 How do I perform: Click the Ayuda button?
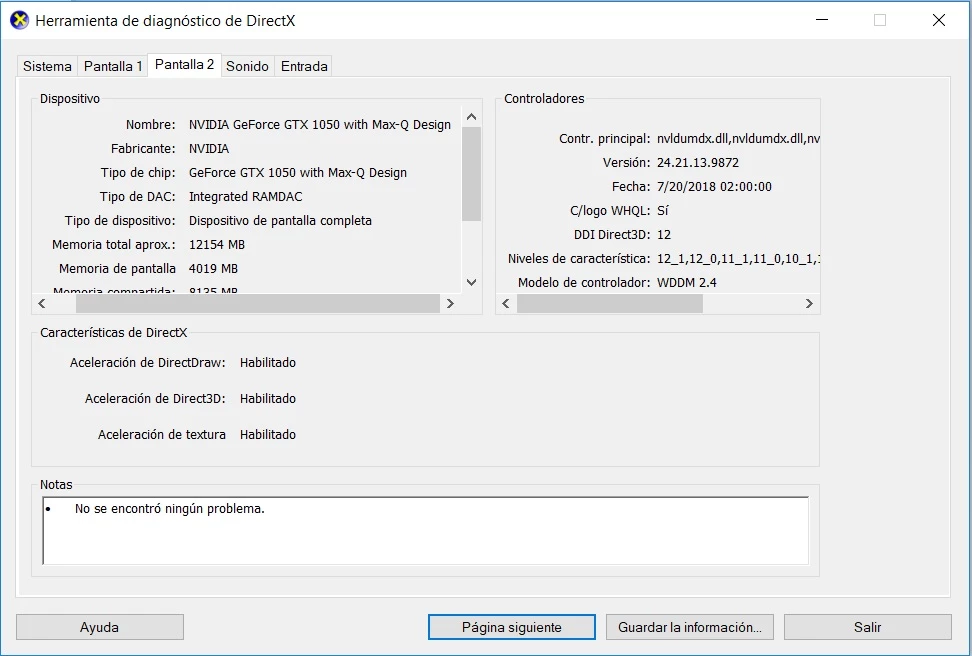point(100,627)
